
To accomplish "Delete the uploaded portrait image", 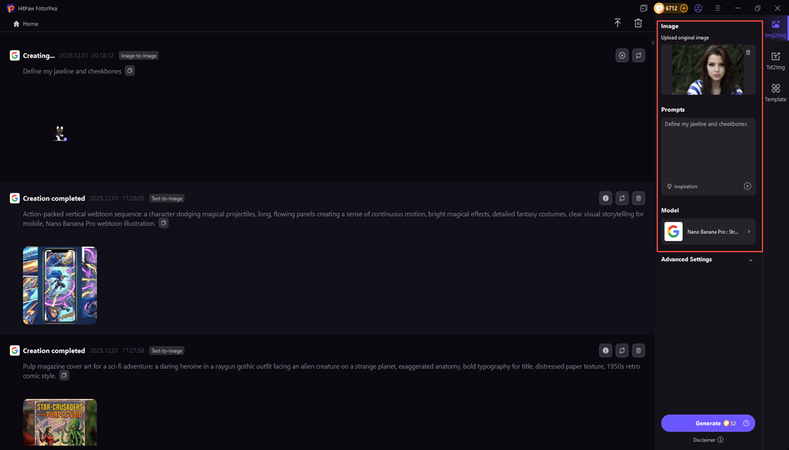I will [x=748, y=52].
